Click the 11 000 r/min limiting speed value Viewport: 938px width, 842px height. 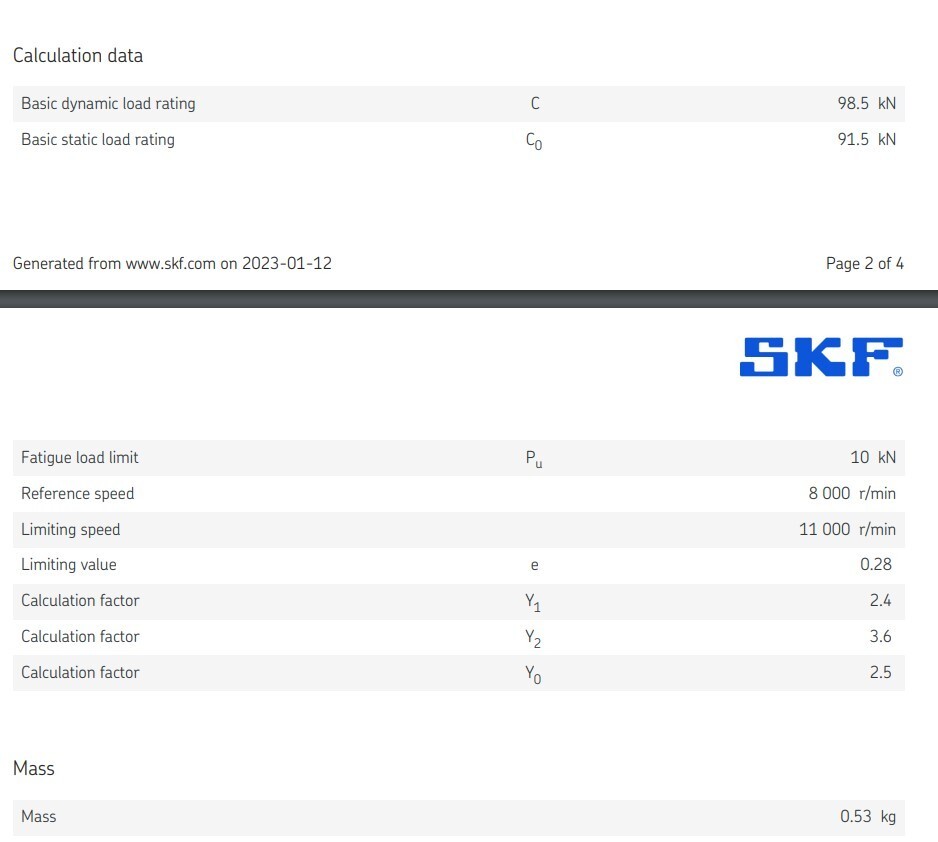847,529
